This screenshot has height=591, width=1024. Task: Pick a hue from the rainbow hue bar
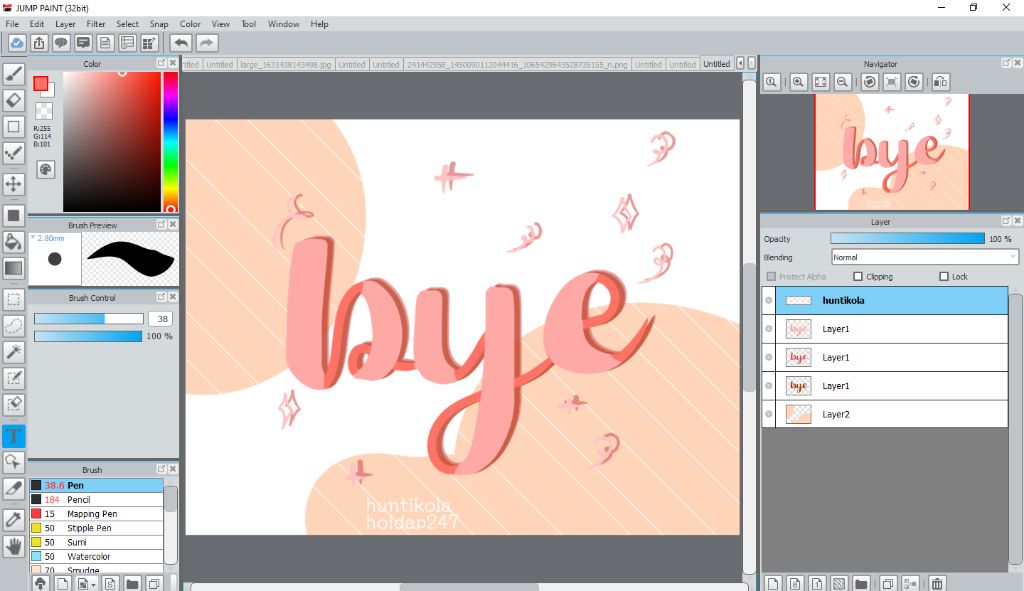pos(170,142)
